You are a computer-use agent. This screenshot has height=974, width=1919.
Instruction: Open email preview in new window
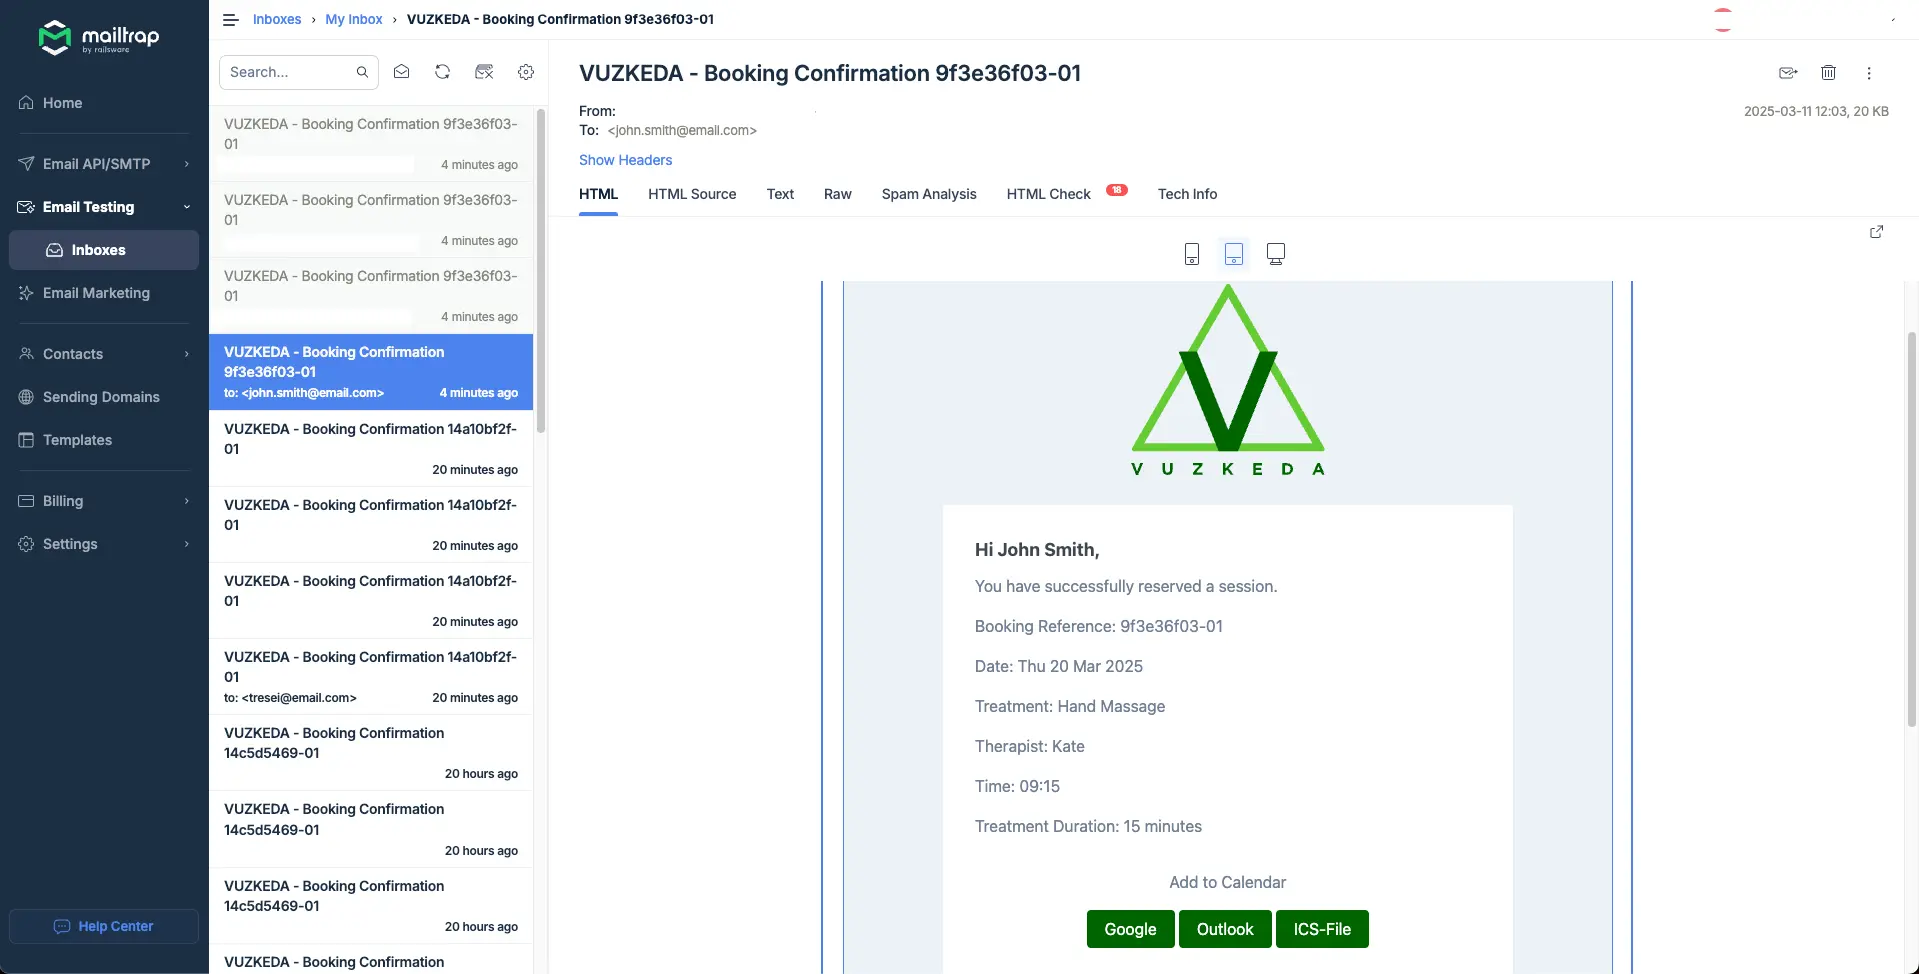(x=1876, y=232)
